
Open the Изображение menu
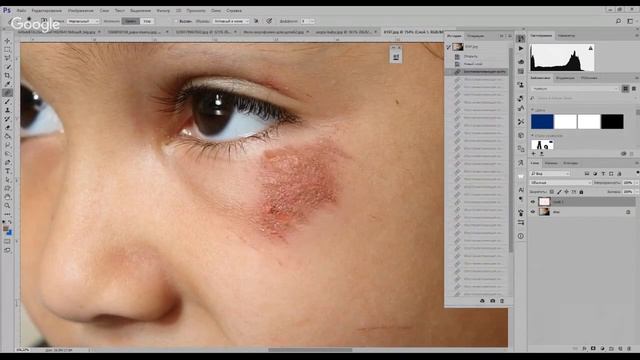point(80,11)
